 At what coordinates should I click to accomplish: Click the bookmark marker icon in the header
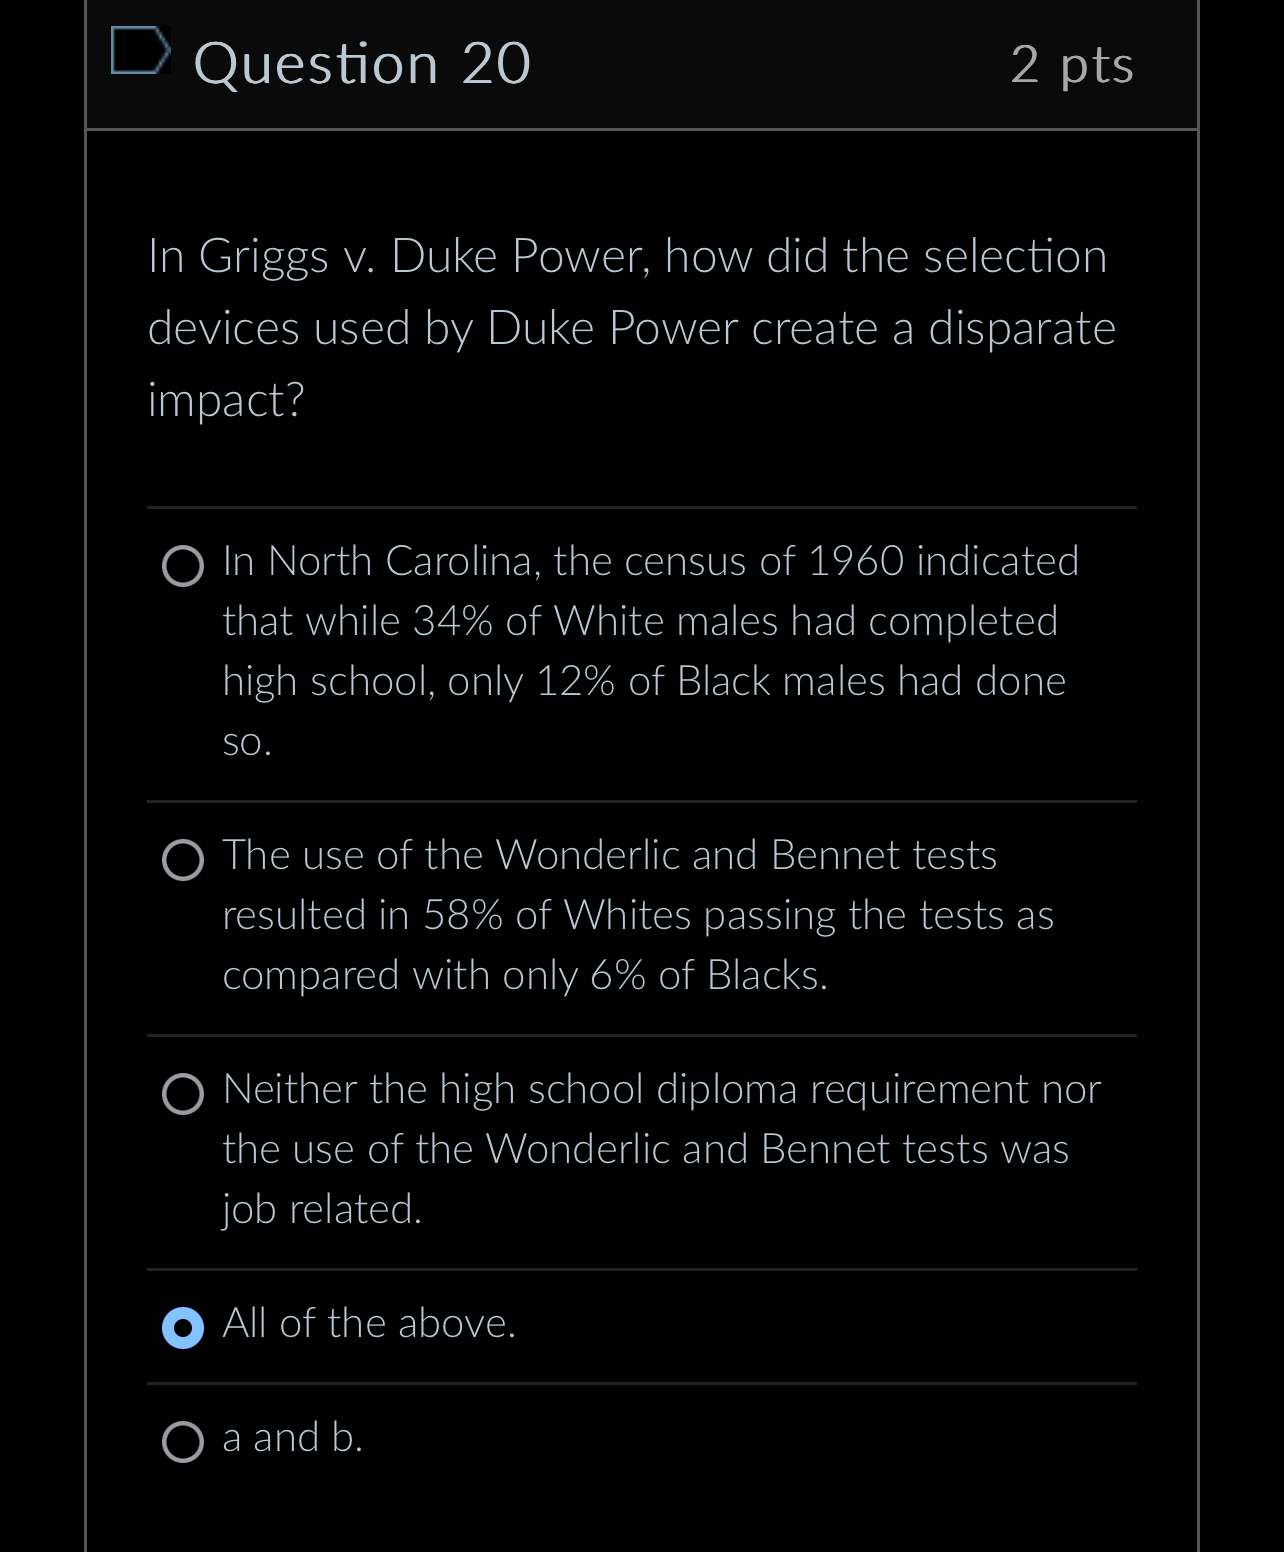141,57
